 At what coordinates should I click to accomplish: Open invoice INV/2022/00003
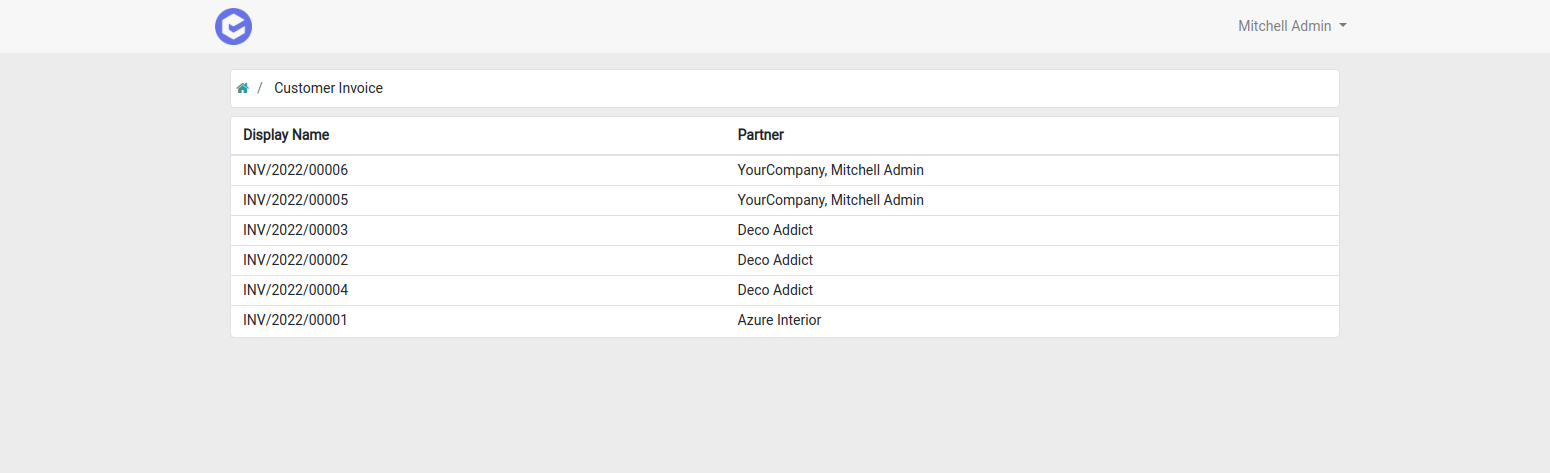click(x=295, y=230)
